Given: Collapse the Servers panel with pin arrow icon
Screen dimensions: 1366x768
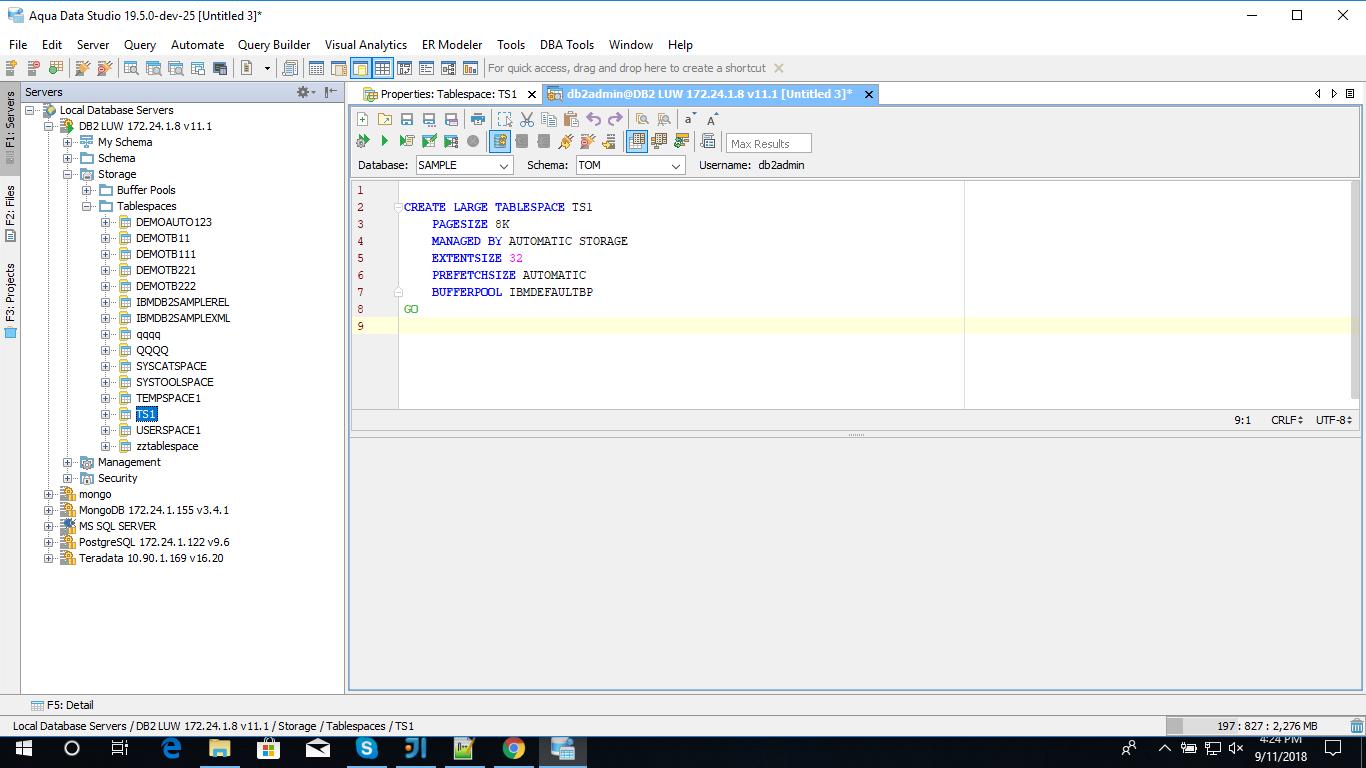Looking at the screenshot, I should click(329, 92).
